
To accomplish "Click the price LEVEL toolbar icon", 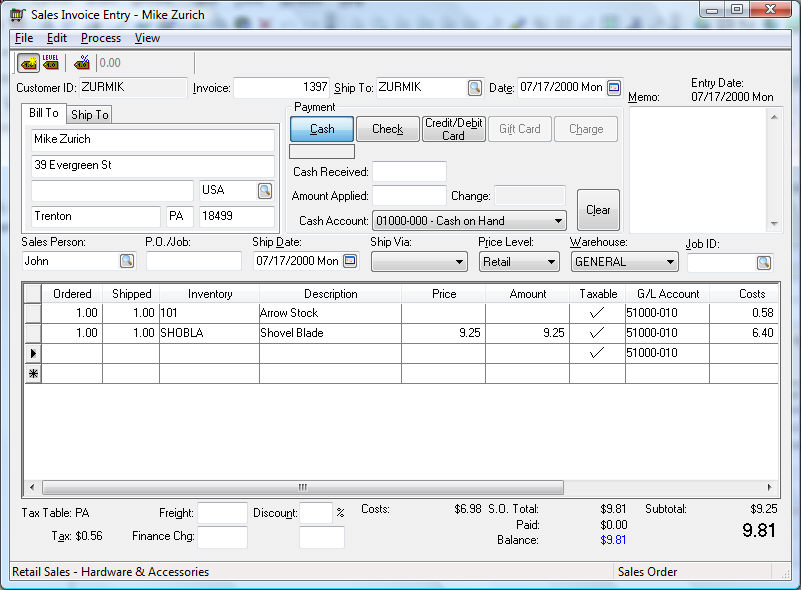I will pos(51,63).
